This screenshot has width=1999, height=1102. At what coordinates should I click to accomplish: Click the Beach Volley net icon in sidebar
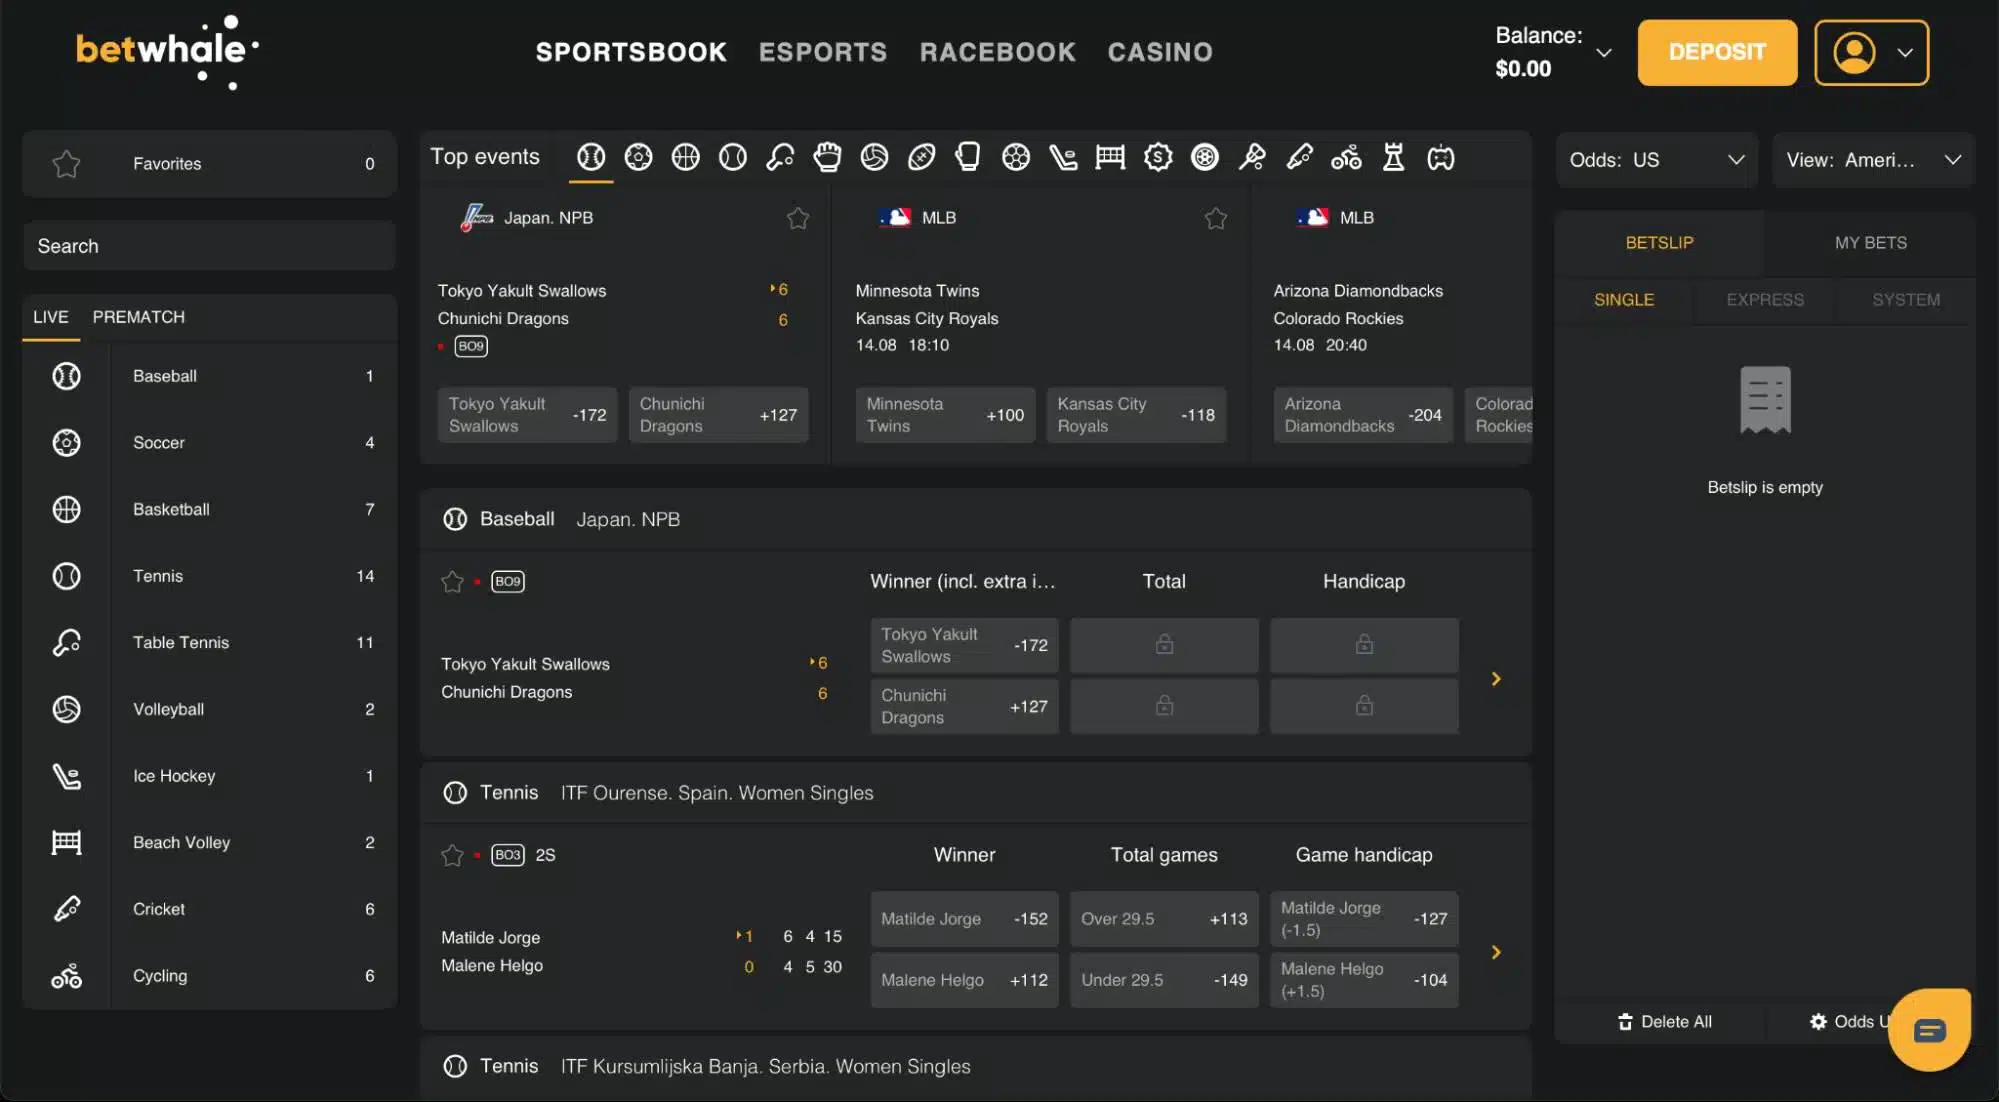(67, 842)
